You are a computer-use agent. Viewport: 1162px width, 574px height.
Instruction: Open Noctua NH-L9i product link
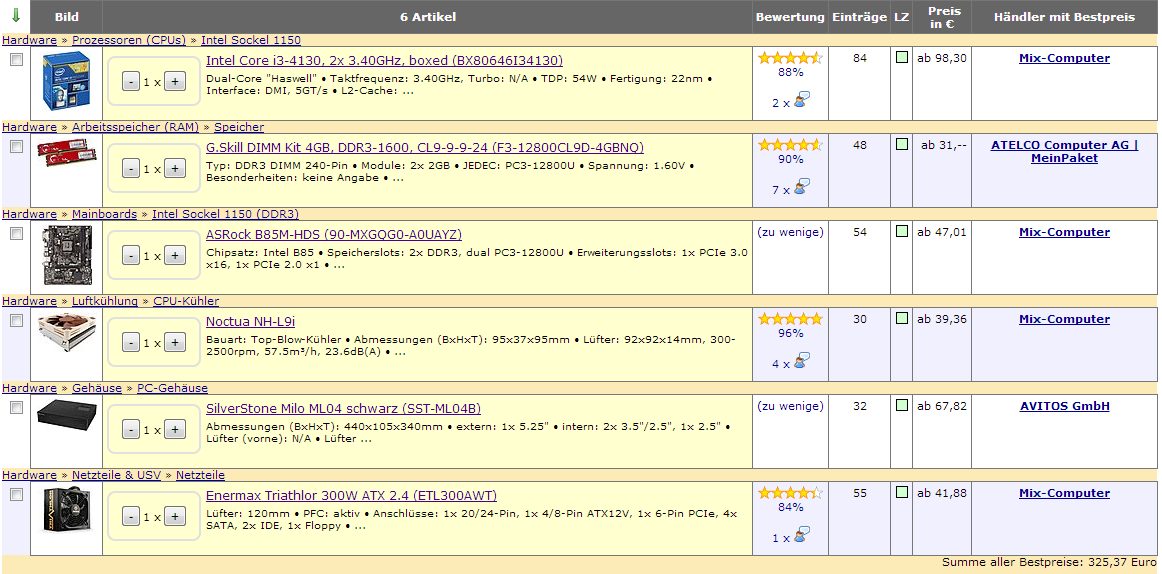(250, 321)
